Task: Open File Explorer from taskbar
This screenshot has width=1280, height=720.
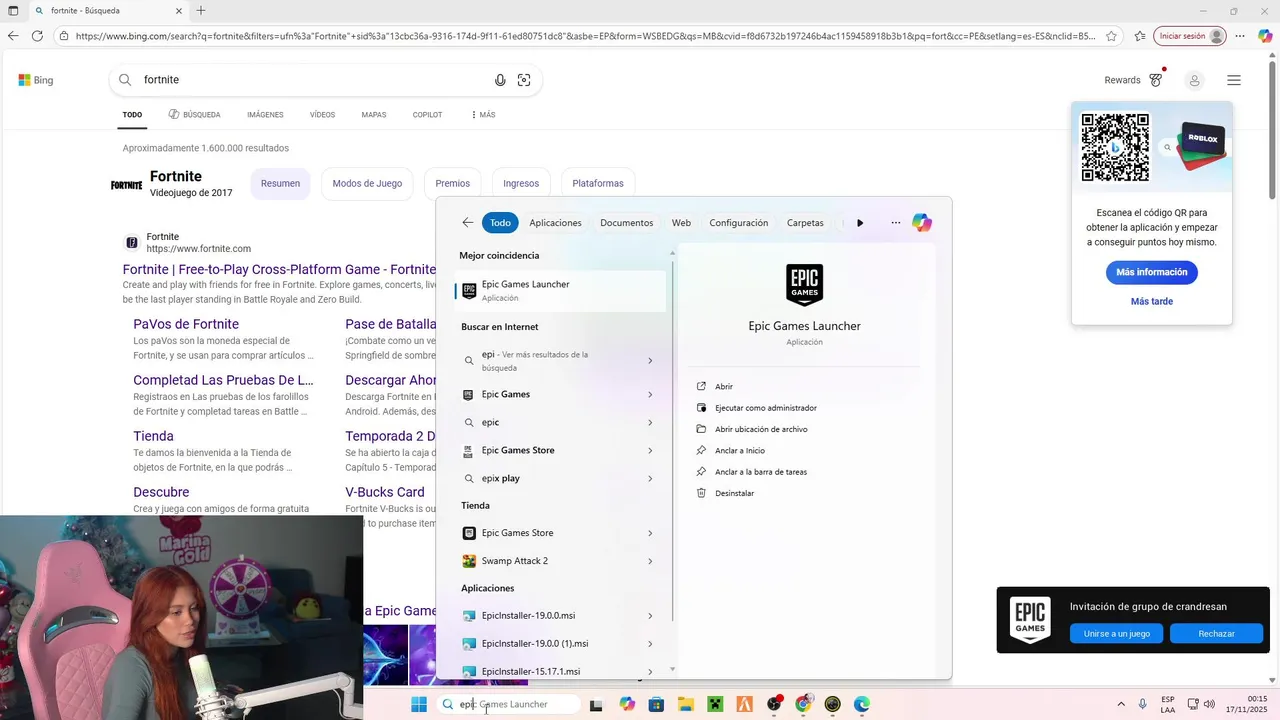Action: click(686, 704)
